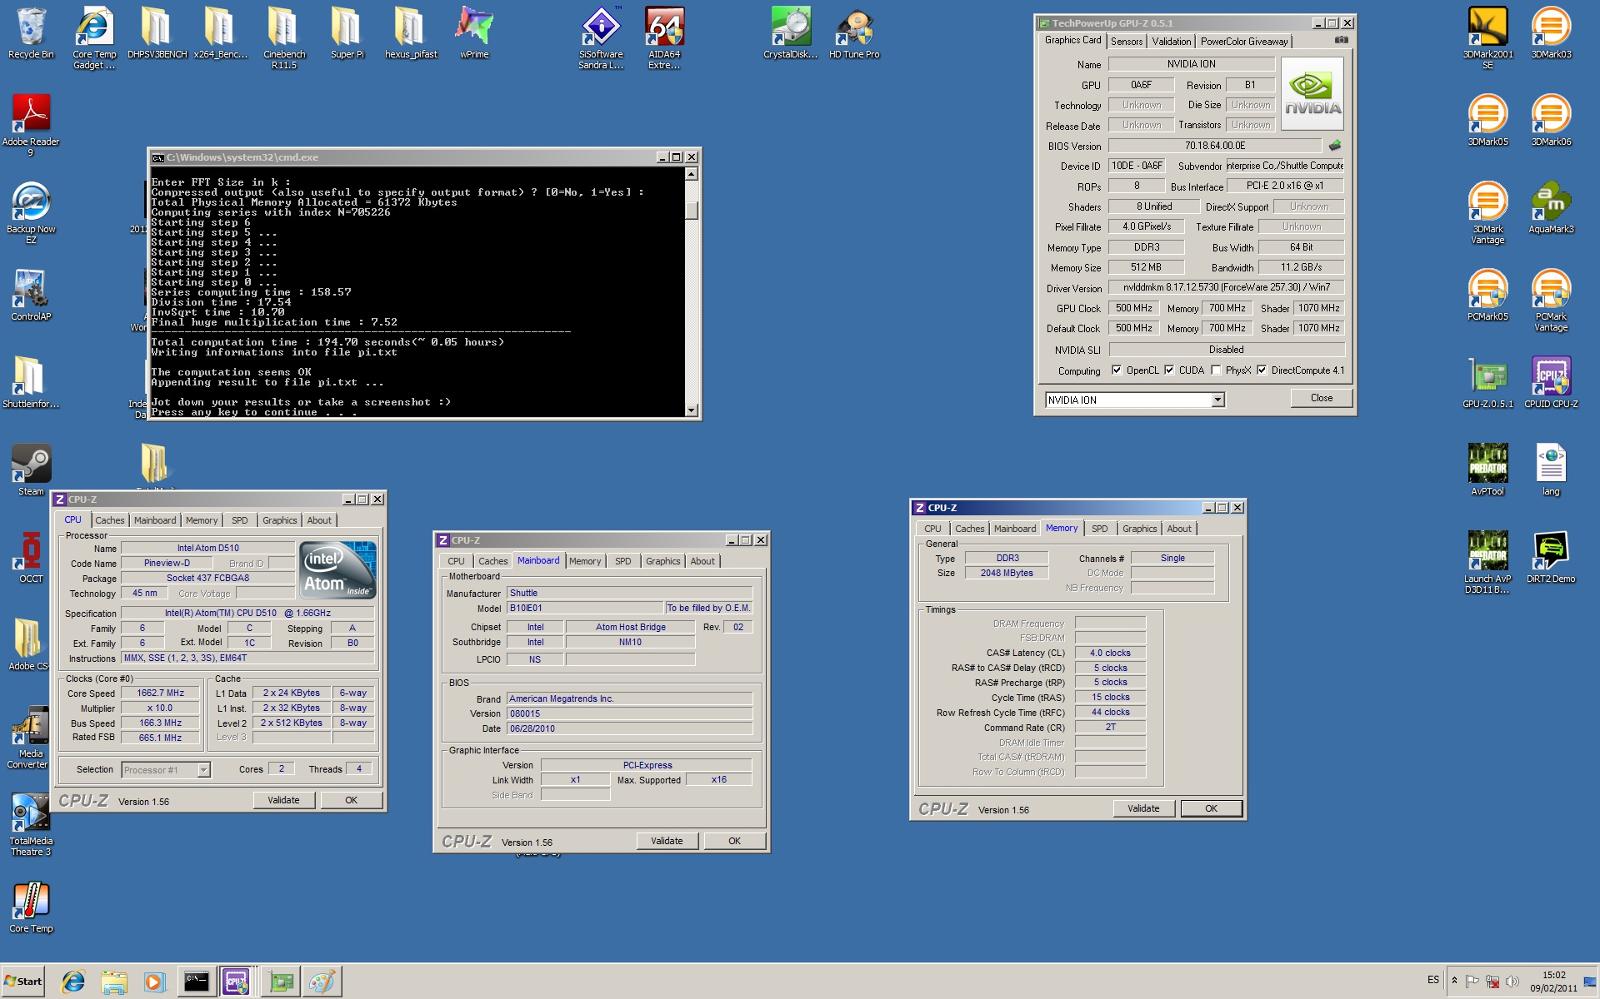Switch to Sensors tab in GPU-Z
The image size is (1600, 999).
click(1127, 41)
